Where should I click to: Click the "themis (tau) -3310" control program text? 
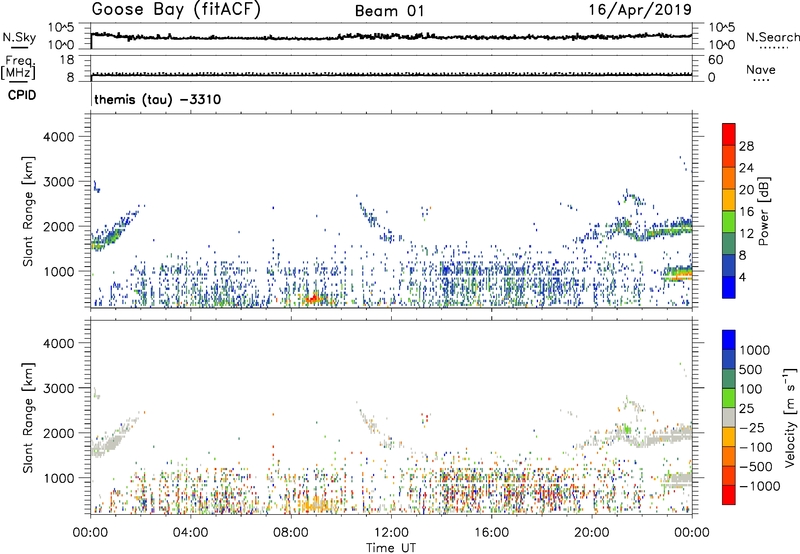pos(158,99)
